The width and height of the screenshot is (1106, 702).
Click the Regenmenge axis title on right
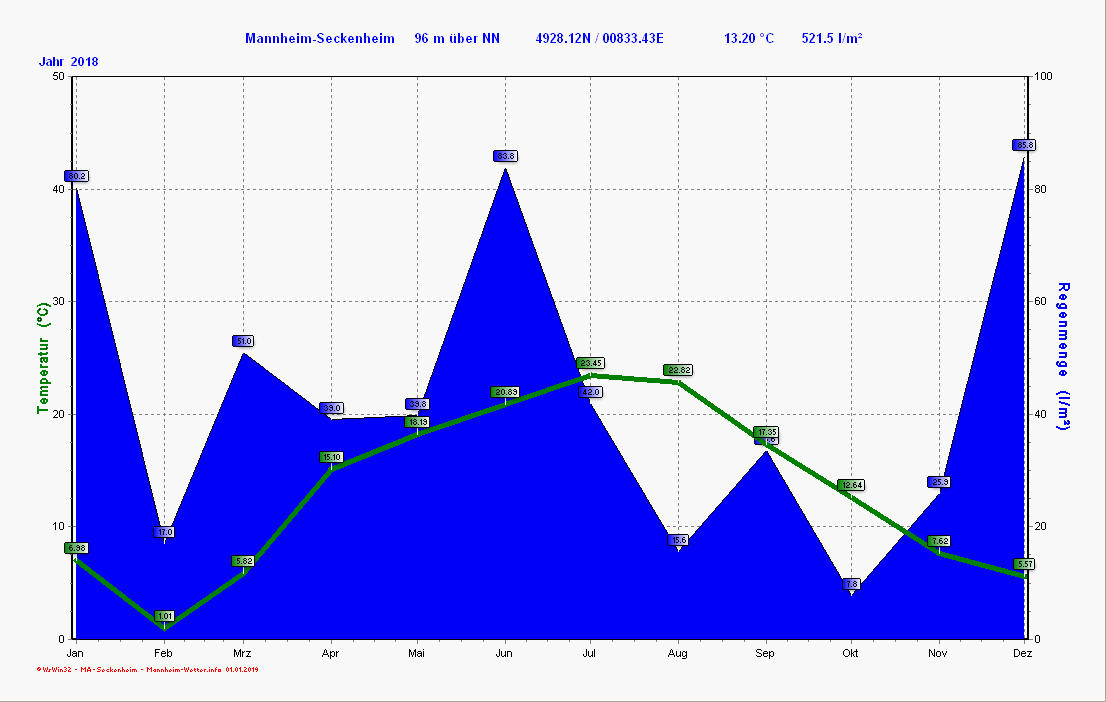coord(1064,356)
